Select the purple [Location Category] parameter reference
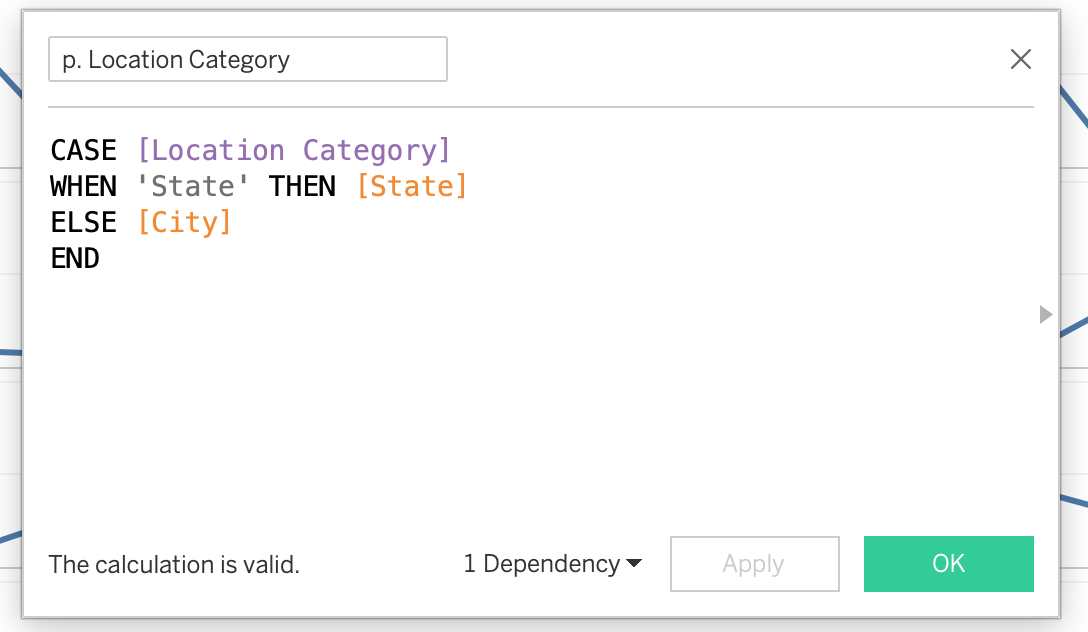Viewport: 1088px width, 632px height. tap(294, 151)
